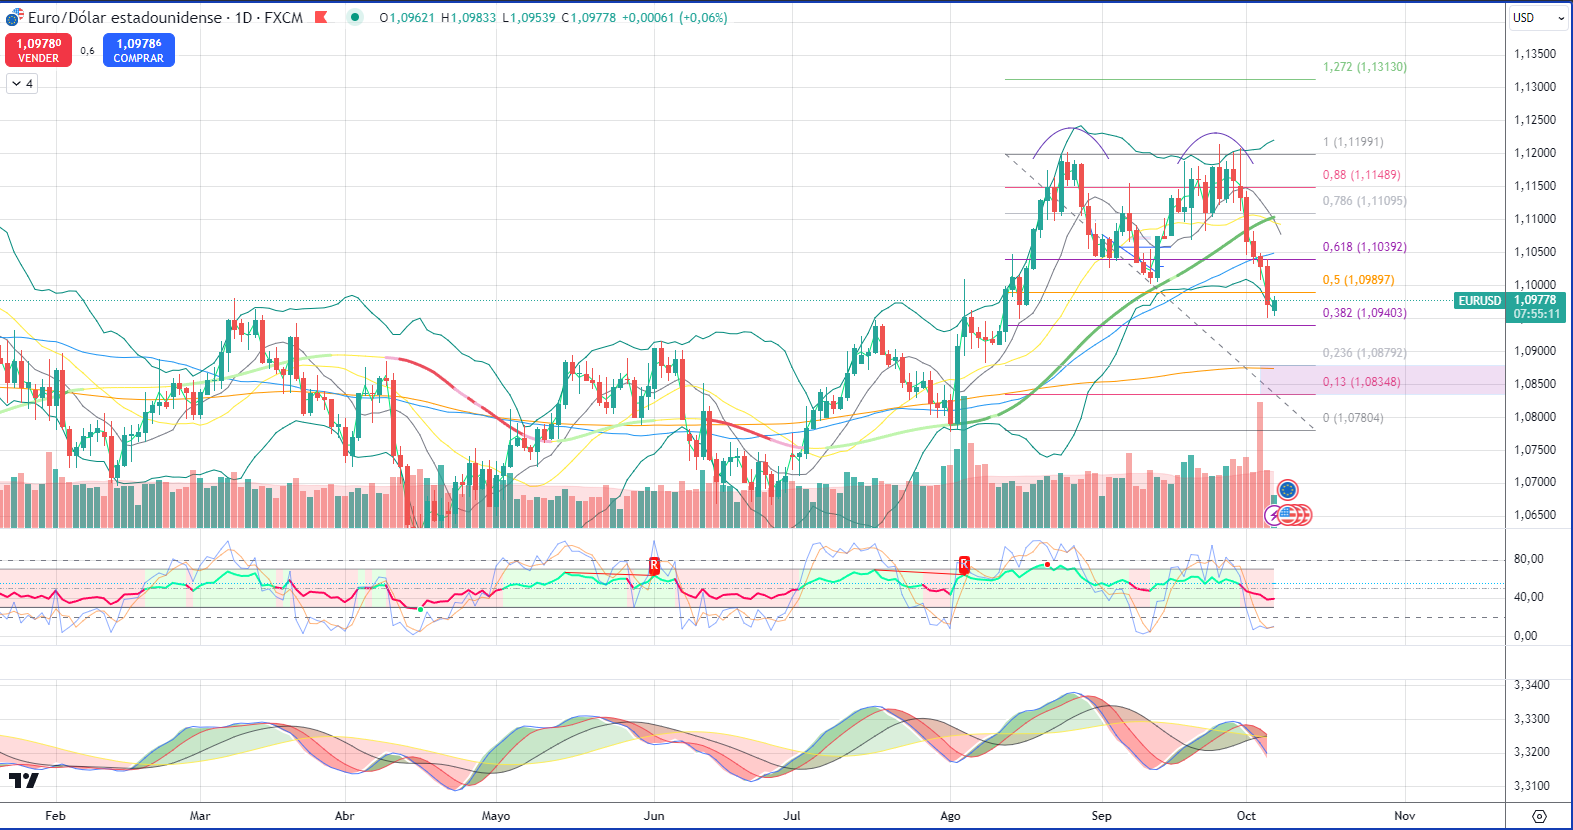
Task: Expand the collapsed indicators legend showing 4
Action: click(x=22, y=84)
